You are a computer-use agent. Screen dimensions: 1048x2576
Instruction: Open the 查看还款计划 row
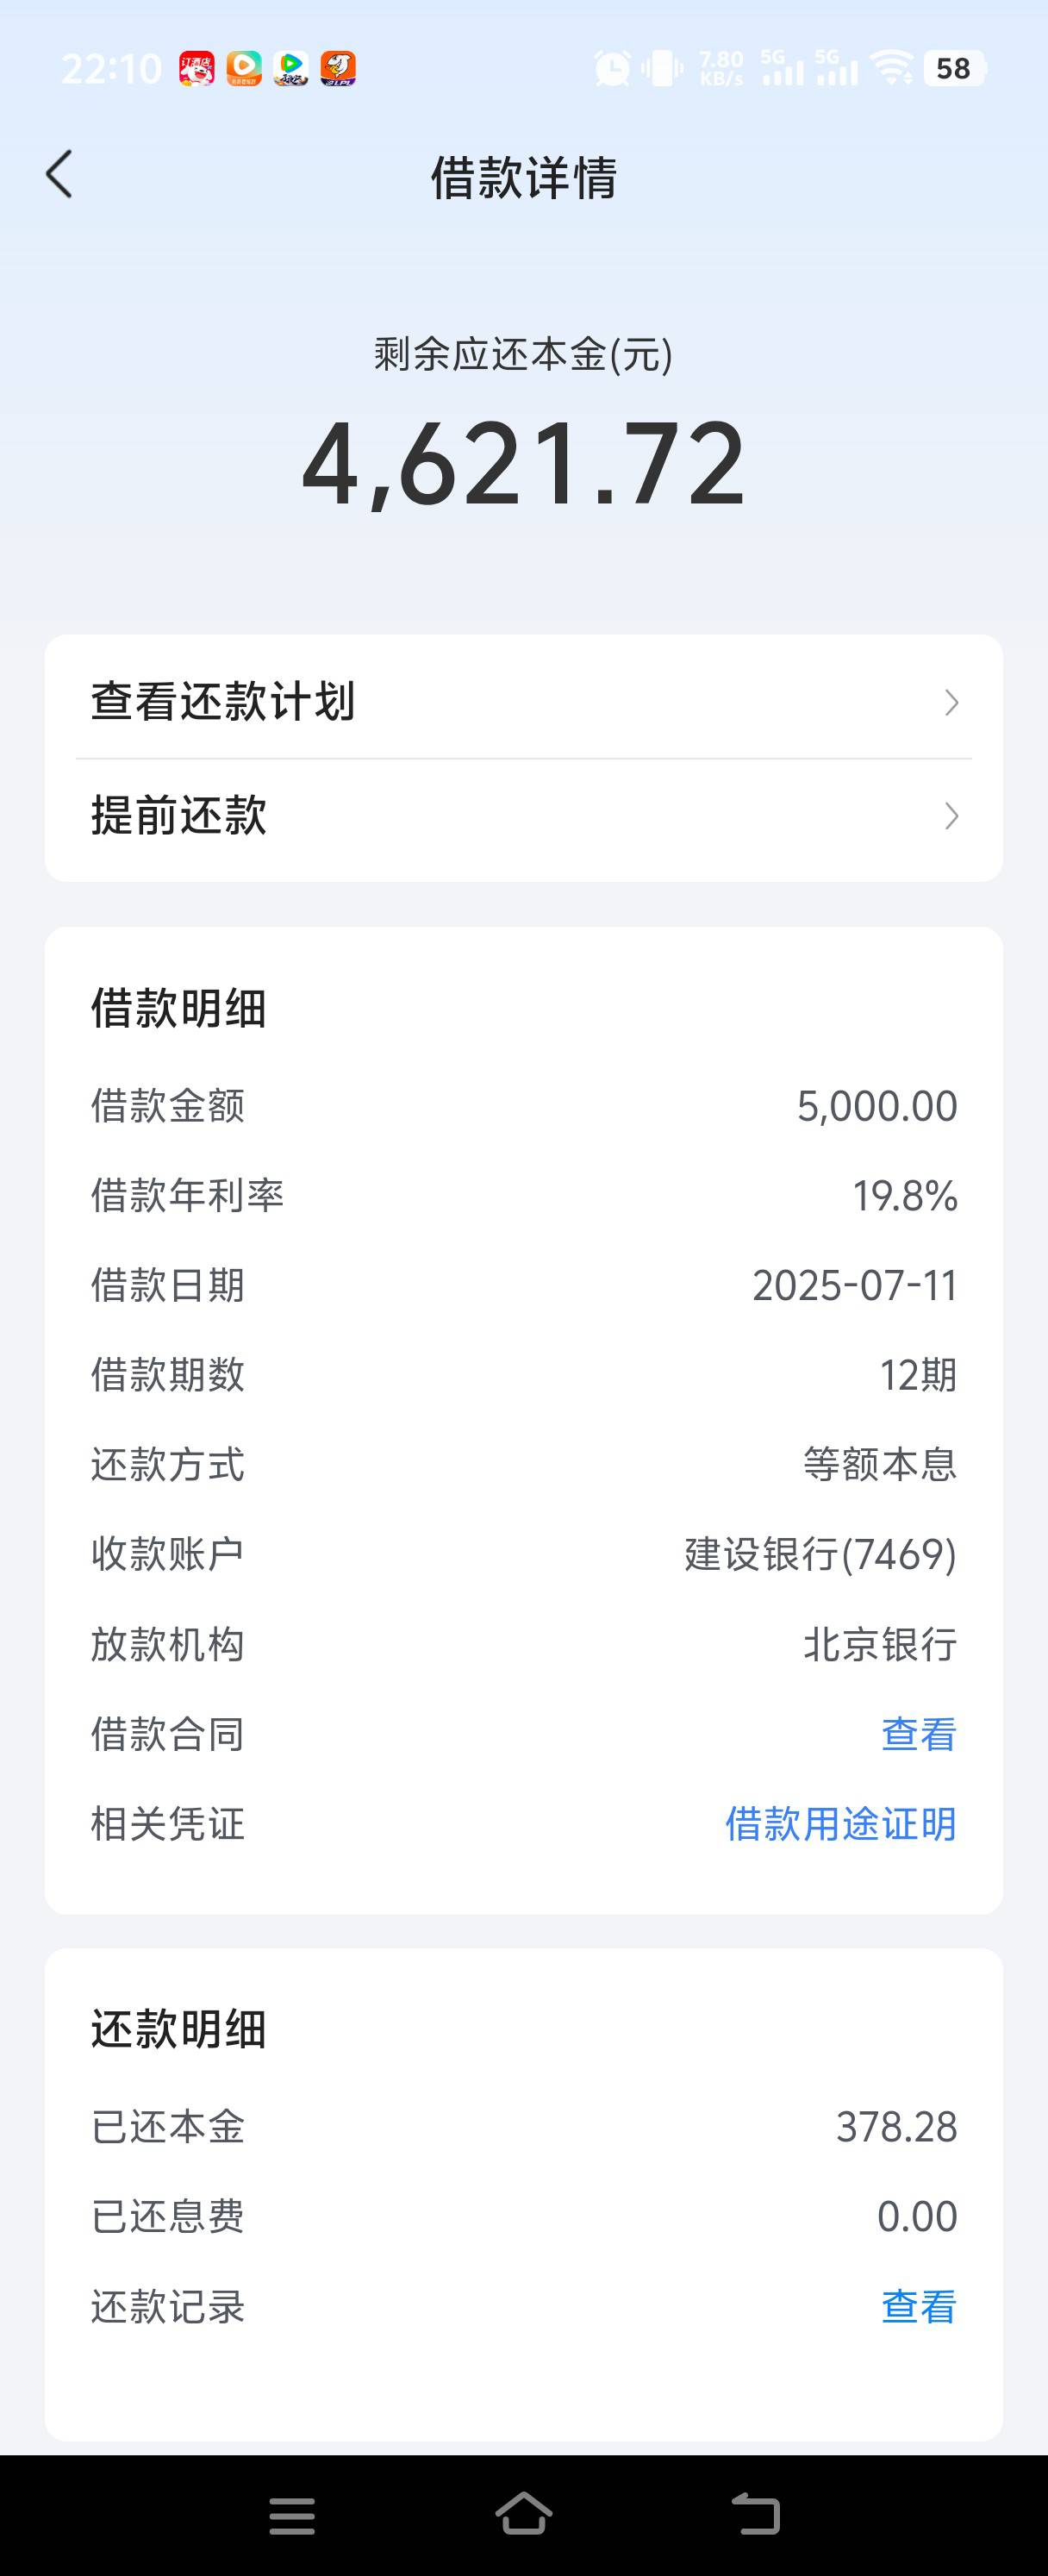pyautogui.click(x=524, y=701)
